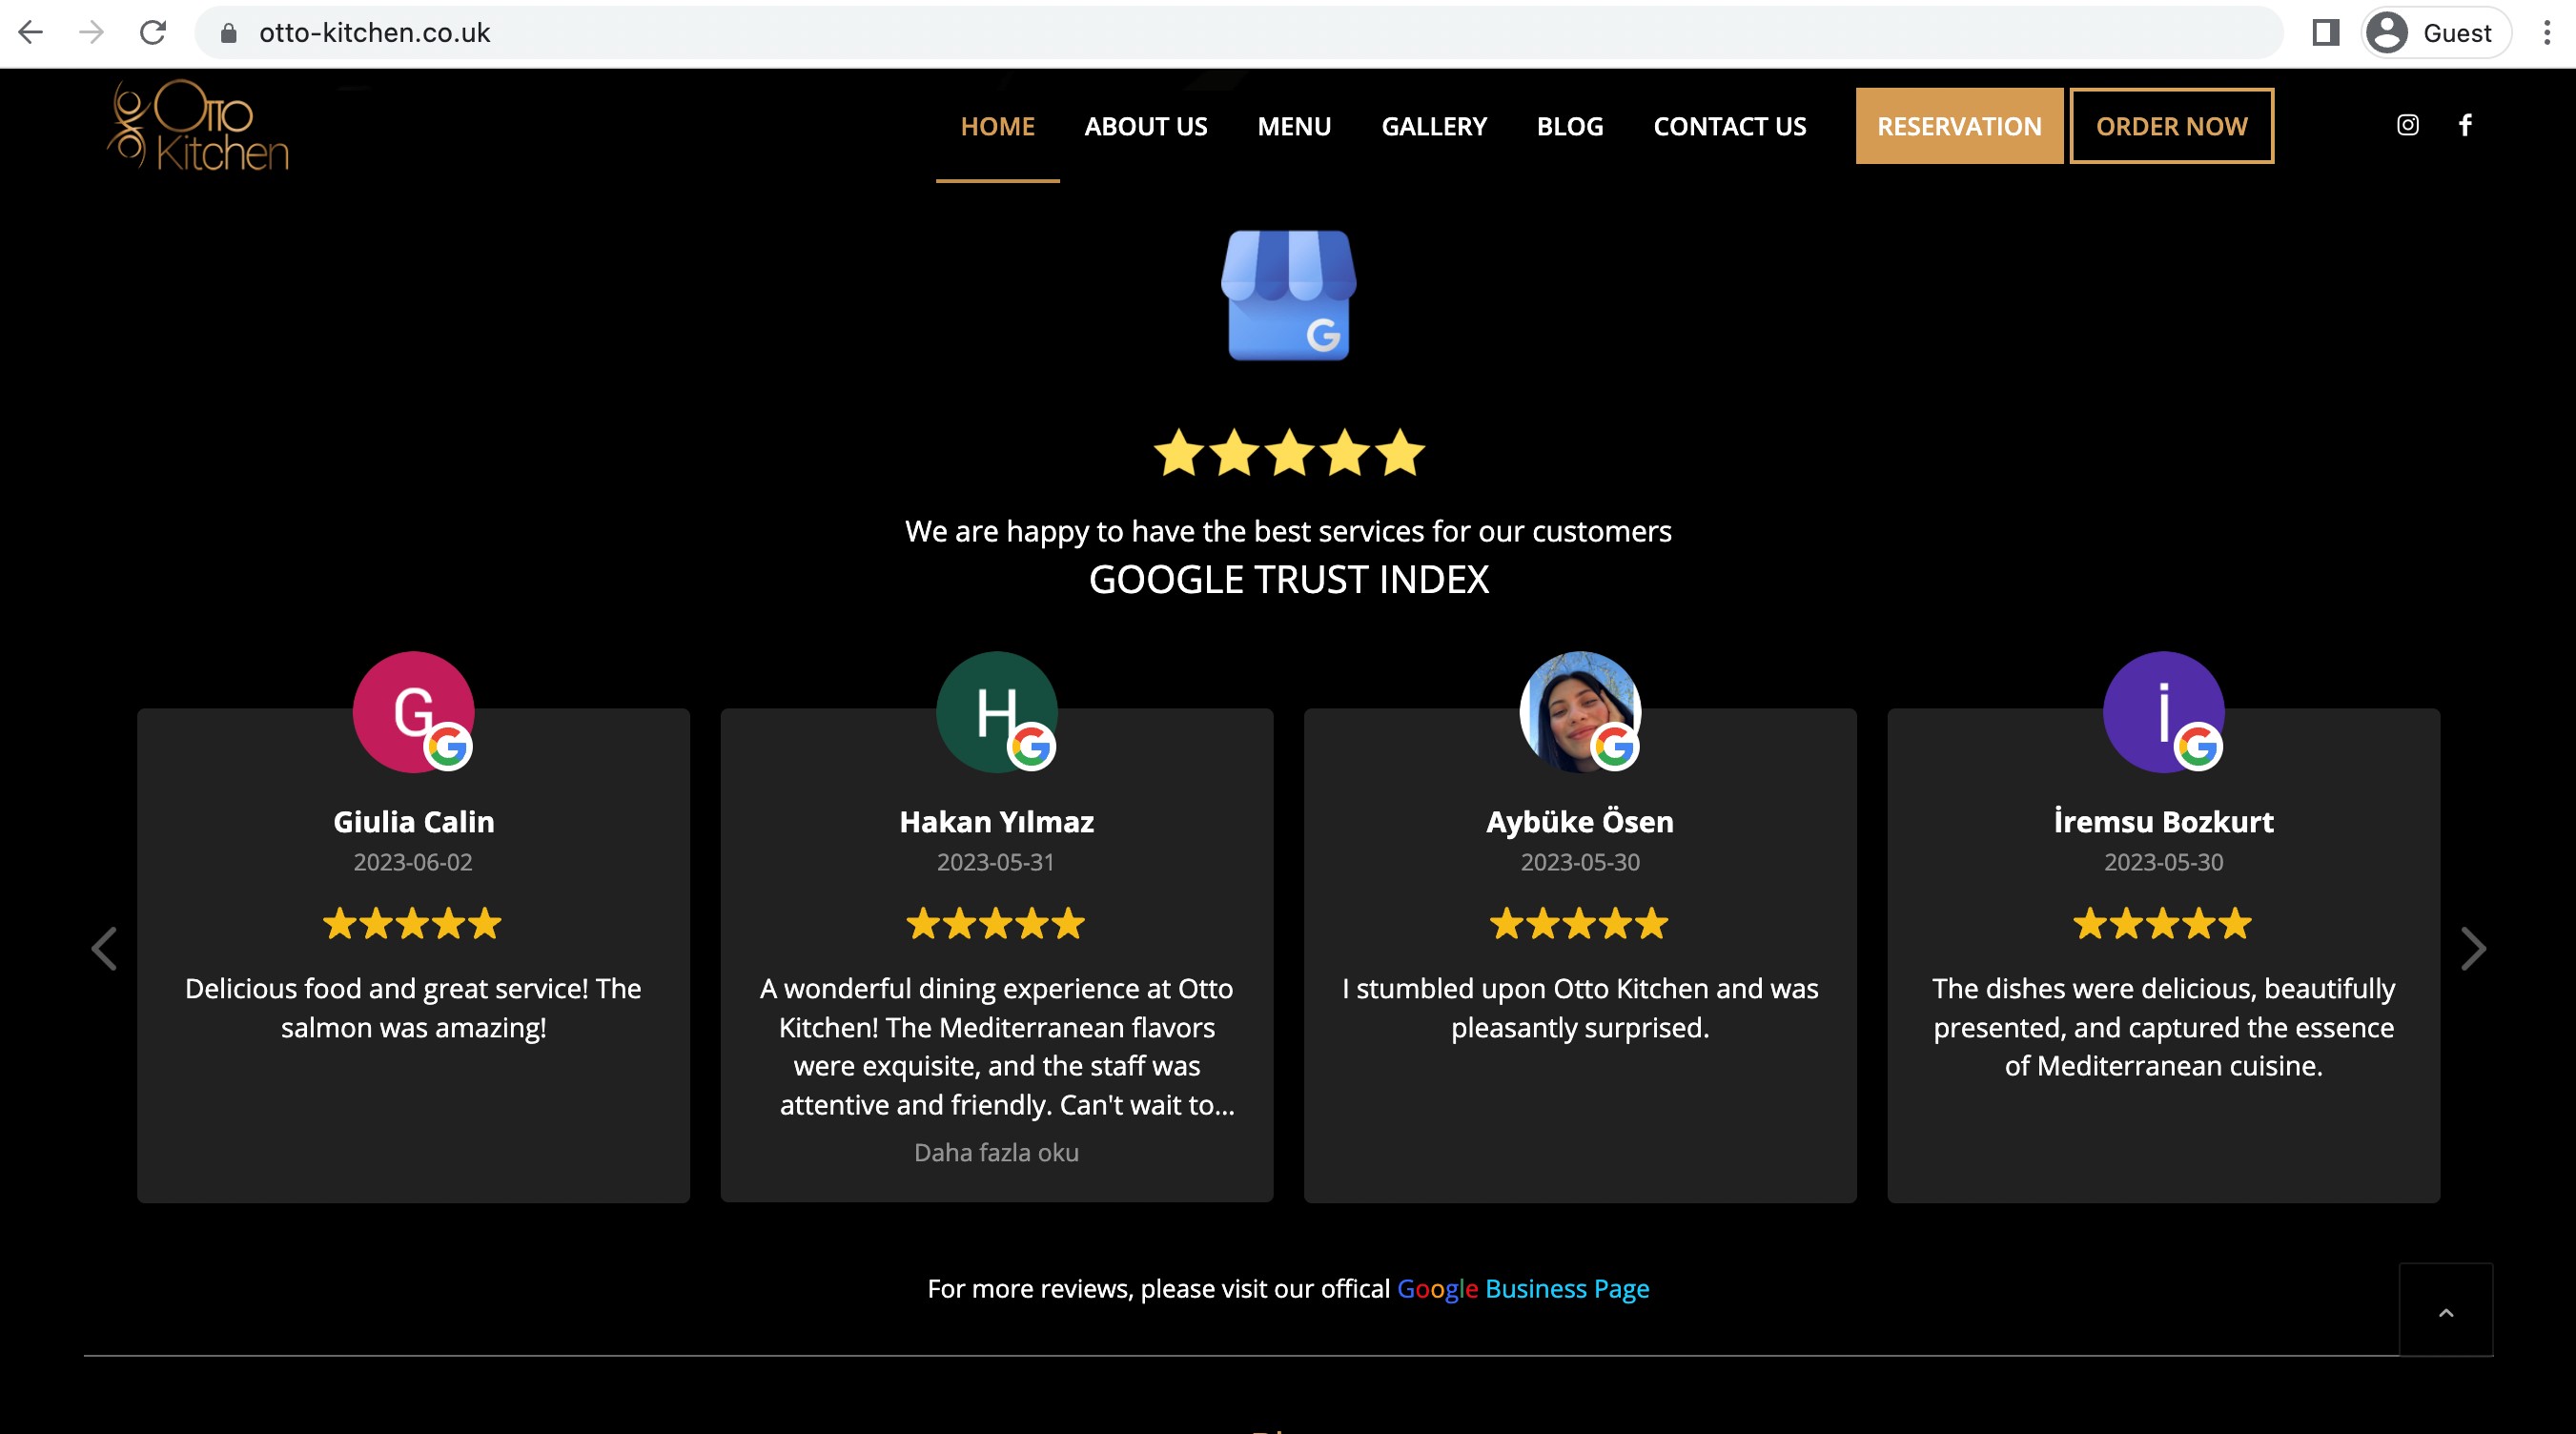The image size is (2576, 1434).
Task: Open the Facebook icon link
Action: (2465, 125)
